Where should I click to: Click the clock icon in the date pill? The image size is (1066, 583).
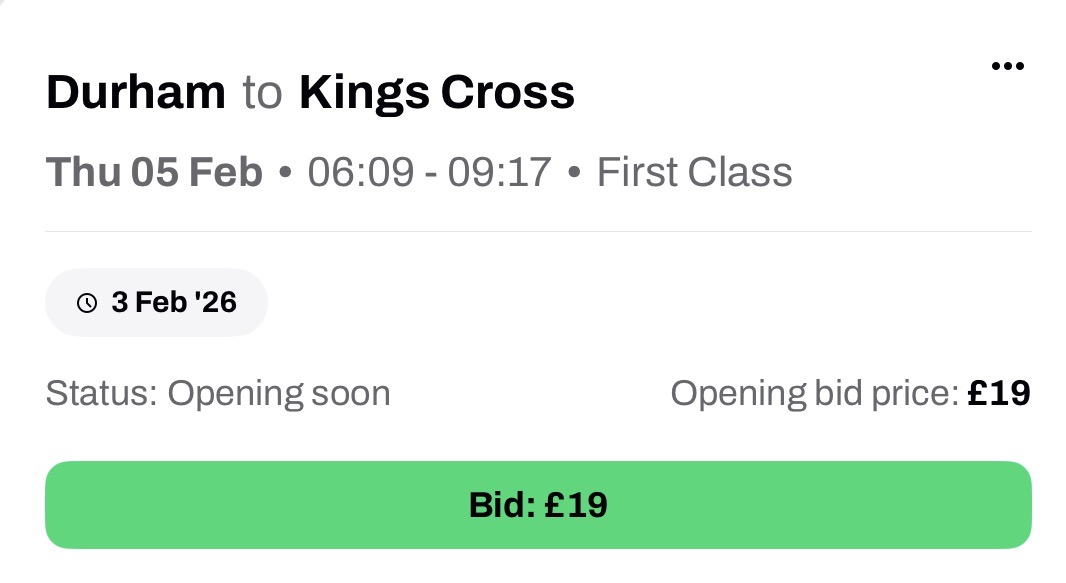tap(87, 302)
